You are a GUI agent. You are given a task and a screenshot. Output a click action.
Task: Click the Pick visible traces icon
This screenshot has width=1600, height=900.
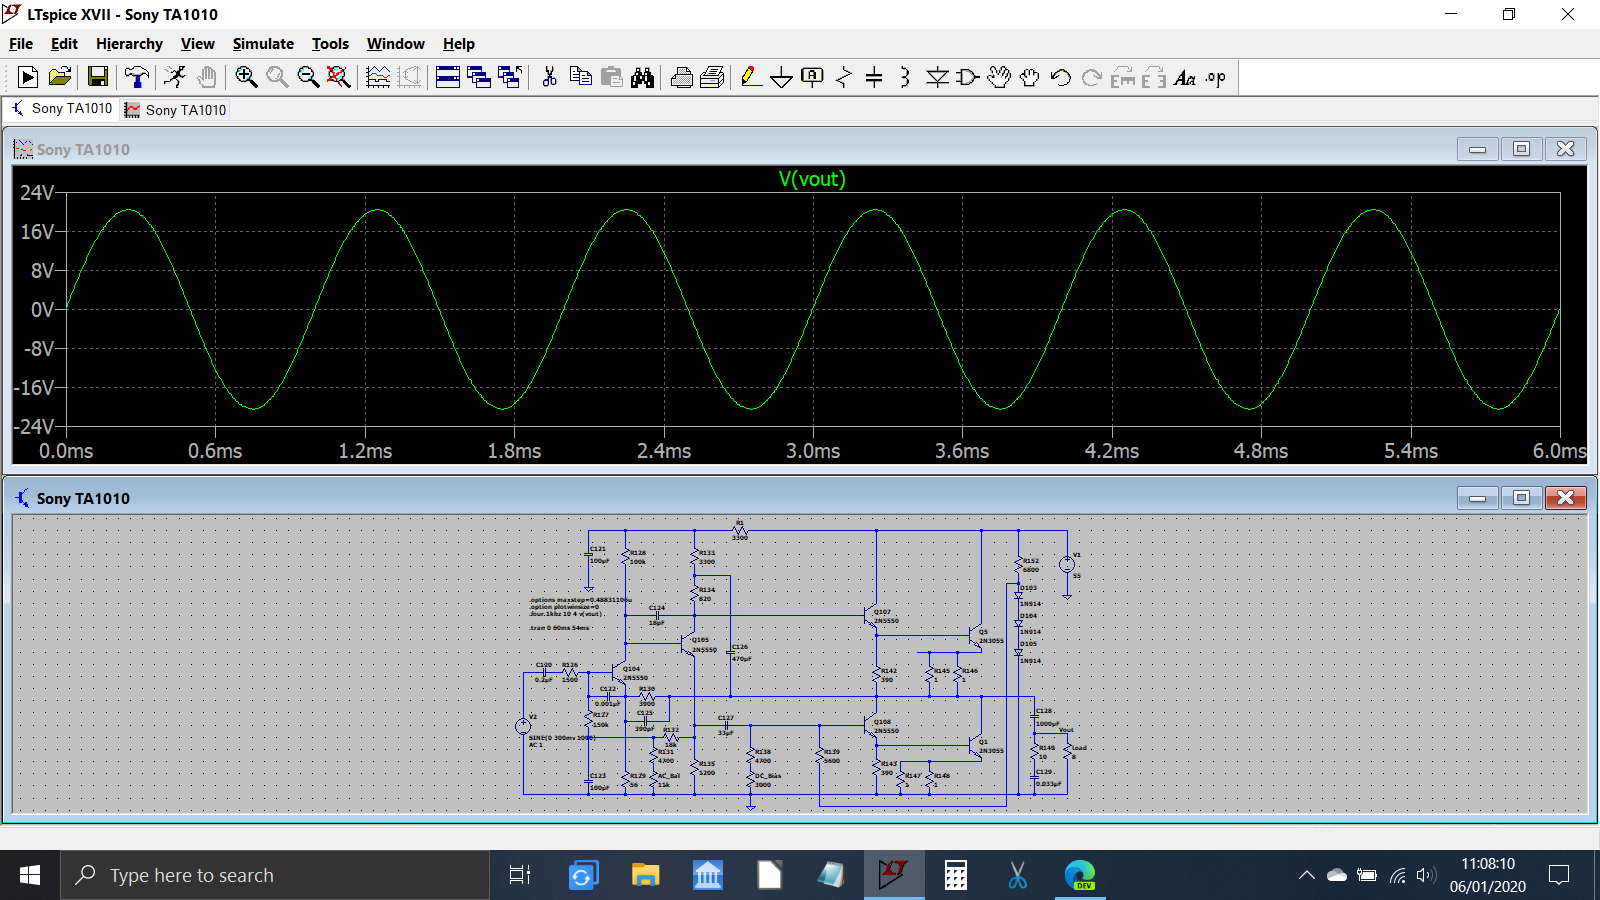pos(378,77)
